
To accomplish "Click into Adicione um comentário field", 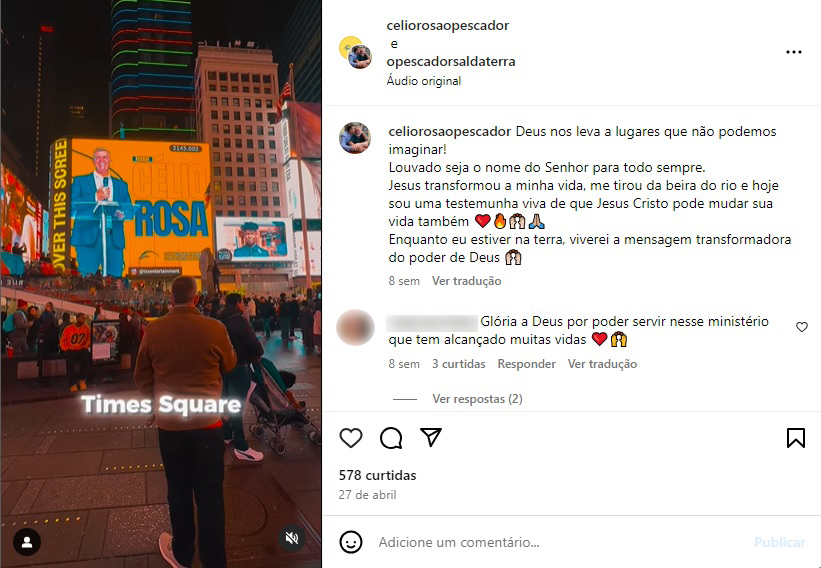I will tap(560, 542).
